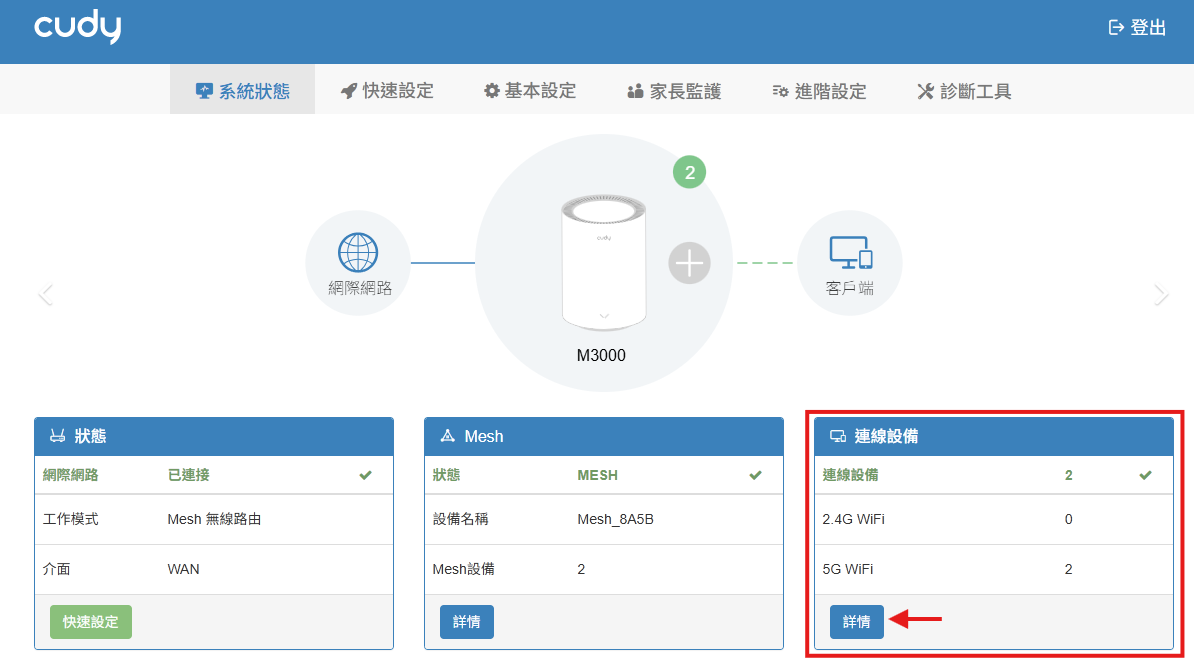
Task: Click the check mark in 連線設備 row
Action: click(1145, 475)
